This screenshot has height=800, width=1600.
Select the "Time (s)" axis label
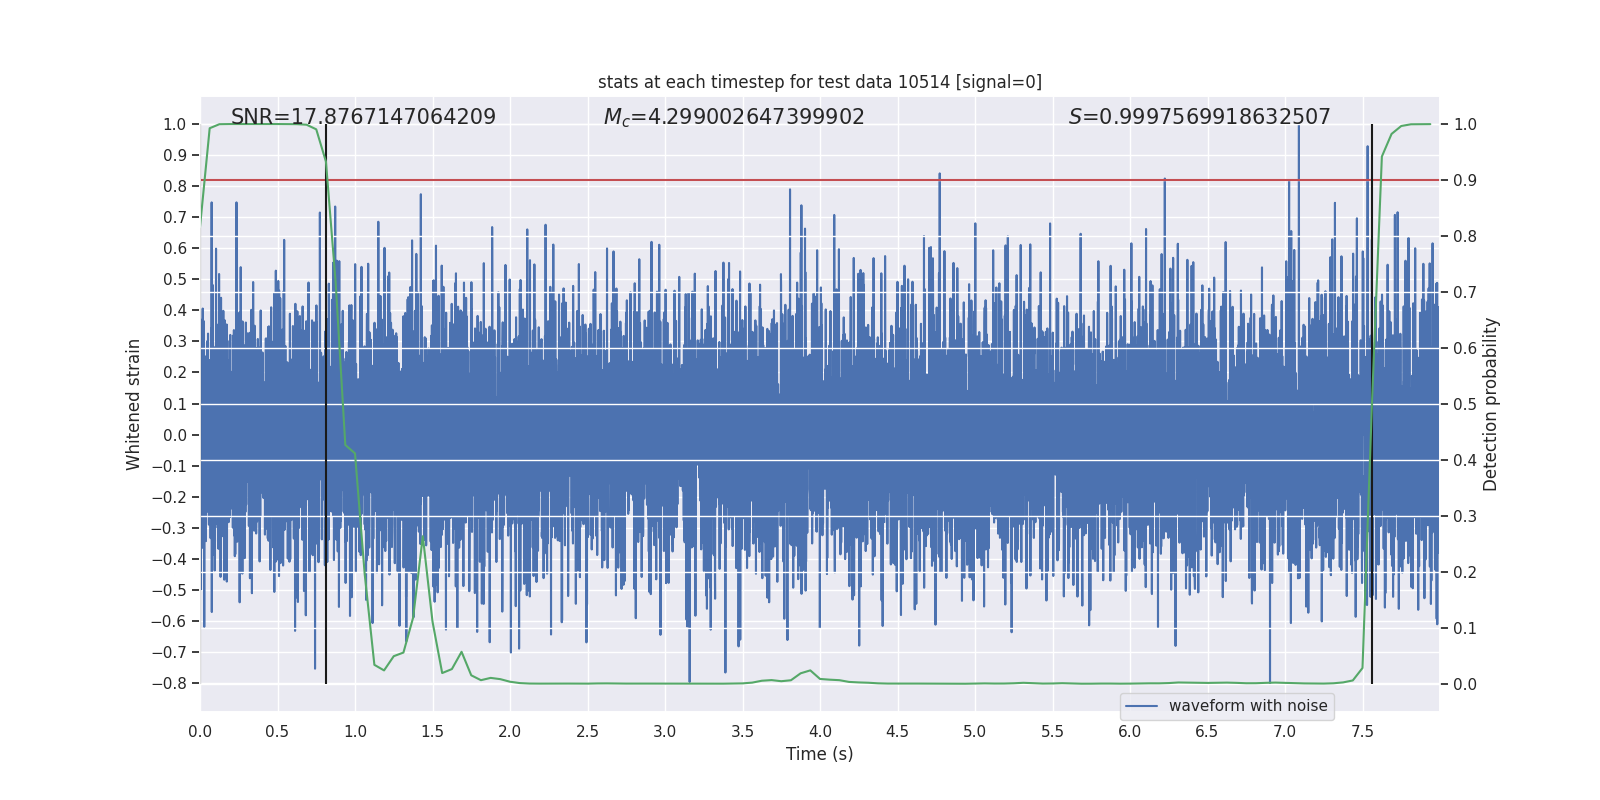(820, 754)
